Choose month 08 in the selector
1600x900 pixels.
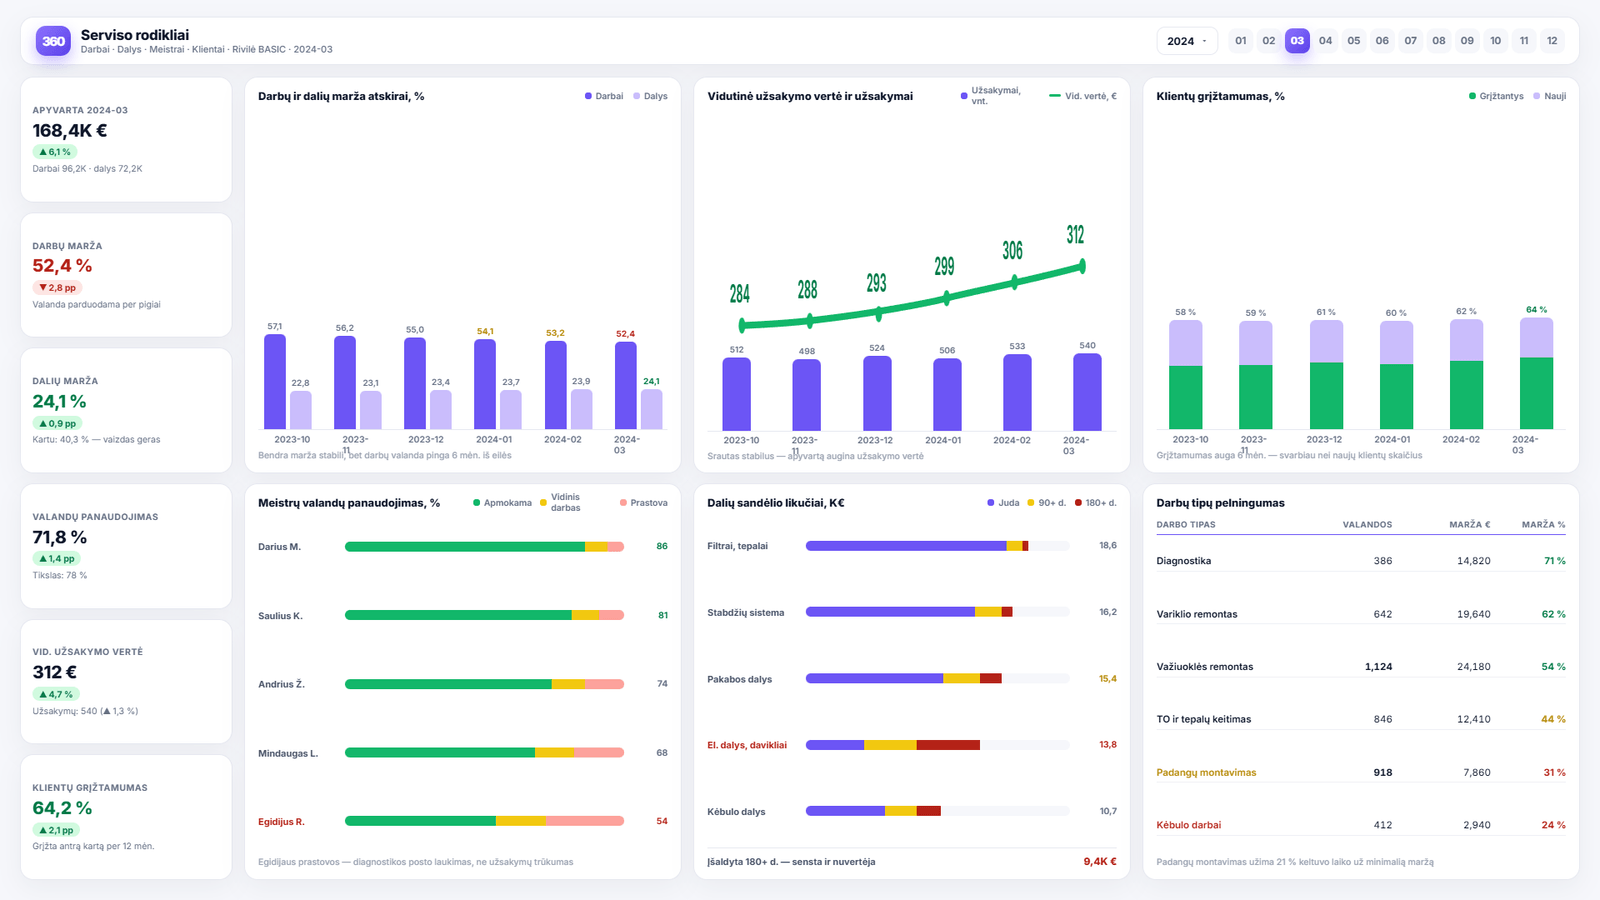pos(1439,41)
